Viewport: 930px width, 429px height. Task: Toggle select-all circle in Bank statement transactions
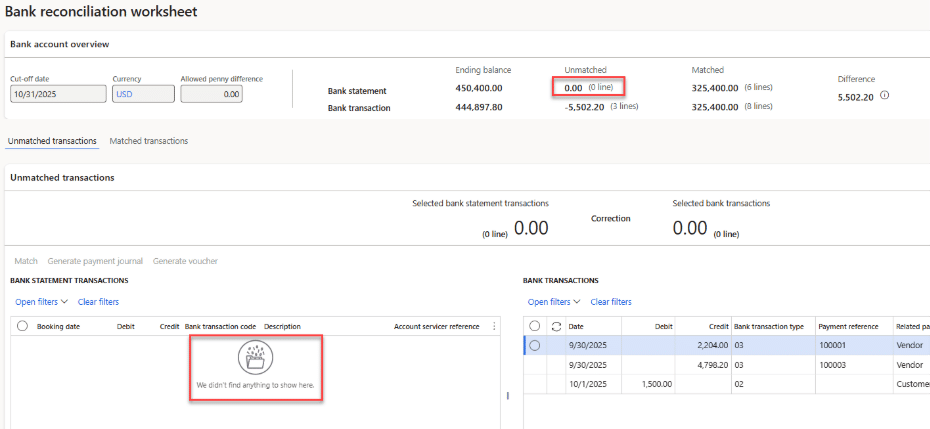[x=22, y=326]
